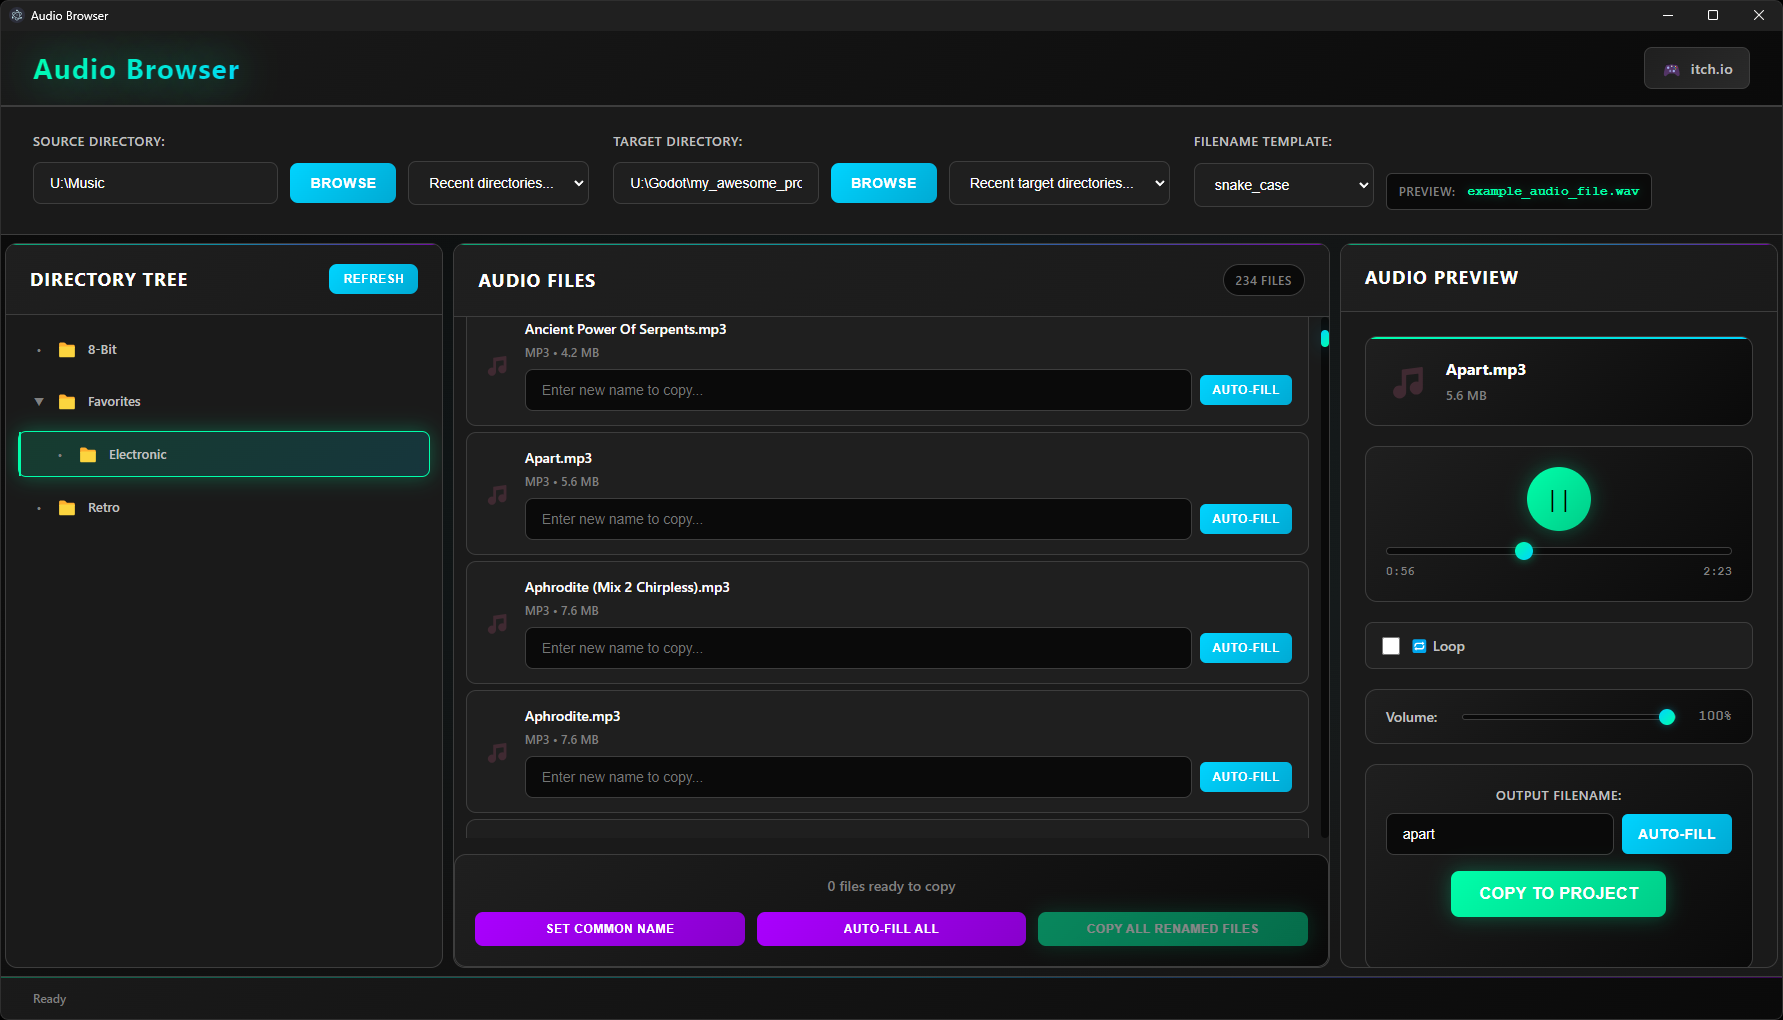The height and width of the screenshot is (1020, 1783).
Task: Click new name field under Aphrodite.mp3
Action: (x=858, y=777)
